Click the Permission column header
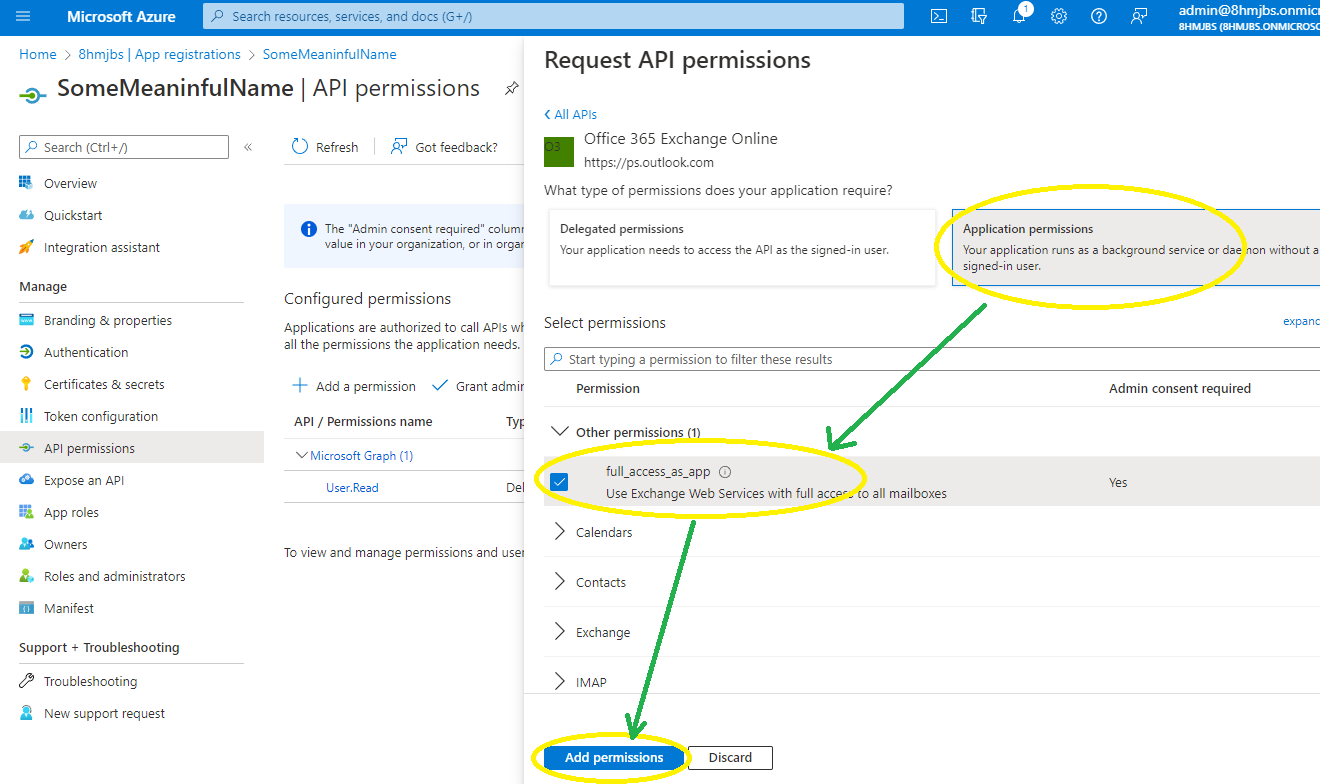Screen dimensions: 1320x784 (608, 388)
